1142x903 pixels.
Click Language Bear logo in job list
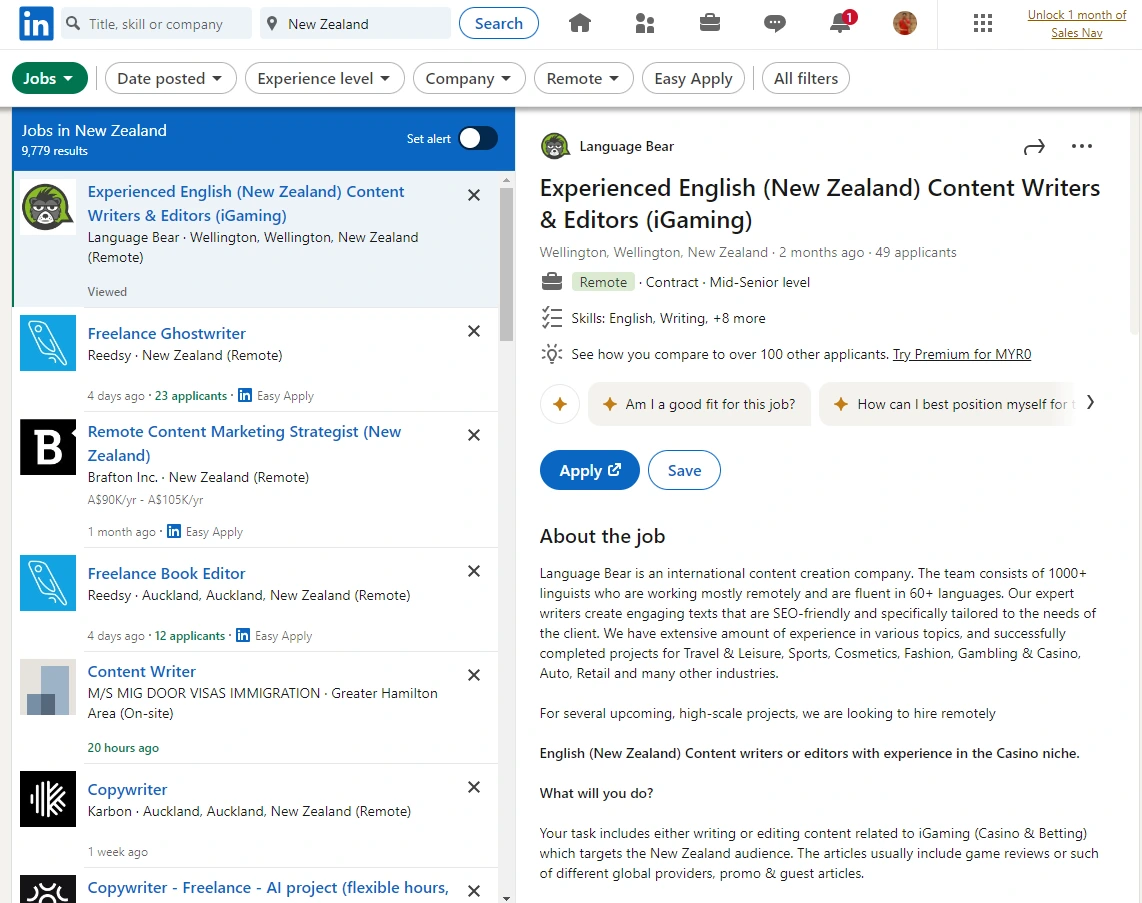[47, 207]
